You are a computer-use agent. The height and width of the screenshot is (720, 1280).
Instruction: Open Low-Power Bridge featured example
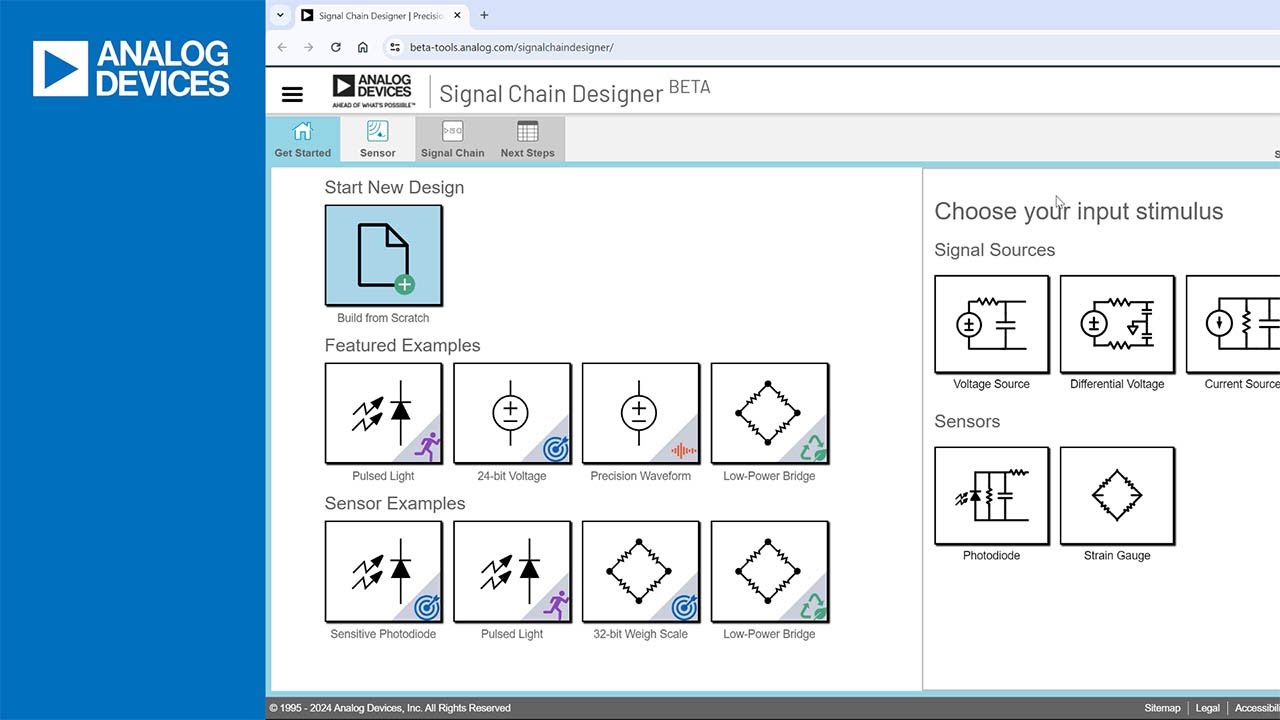click(769, 413)
